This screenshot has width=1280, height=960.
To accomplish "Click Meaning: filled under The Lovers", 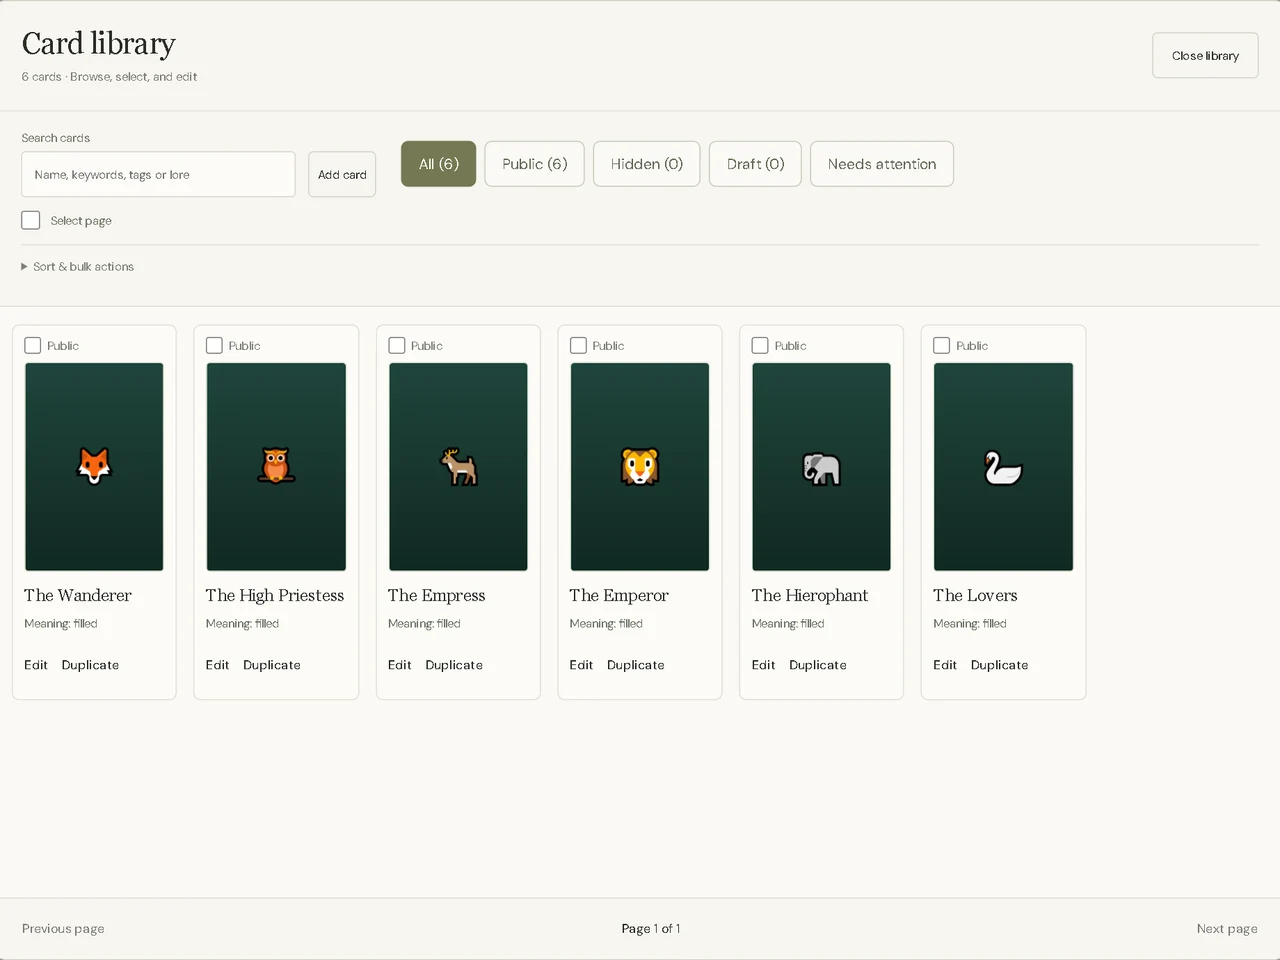I will tap(970, 624).
